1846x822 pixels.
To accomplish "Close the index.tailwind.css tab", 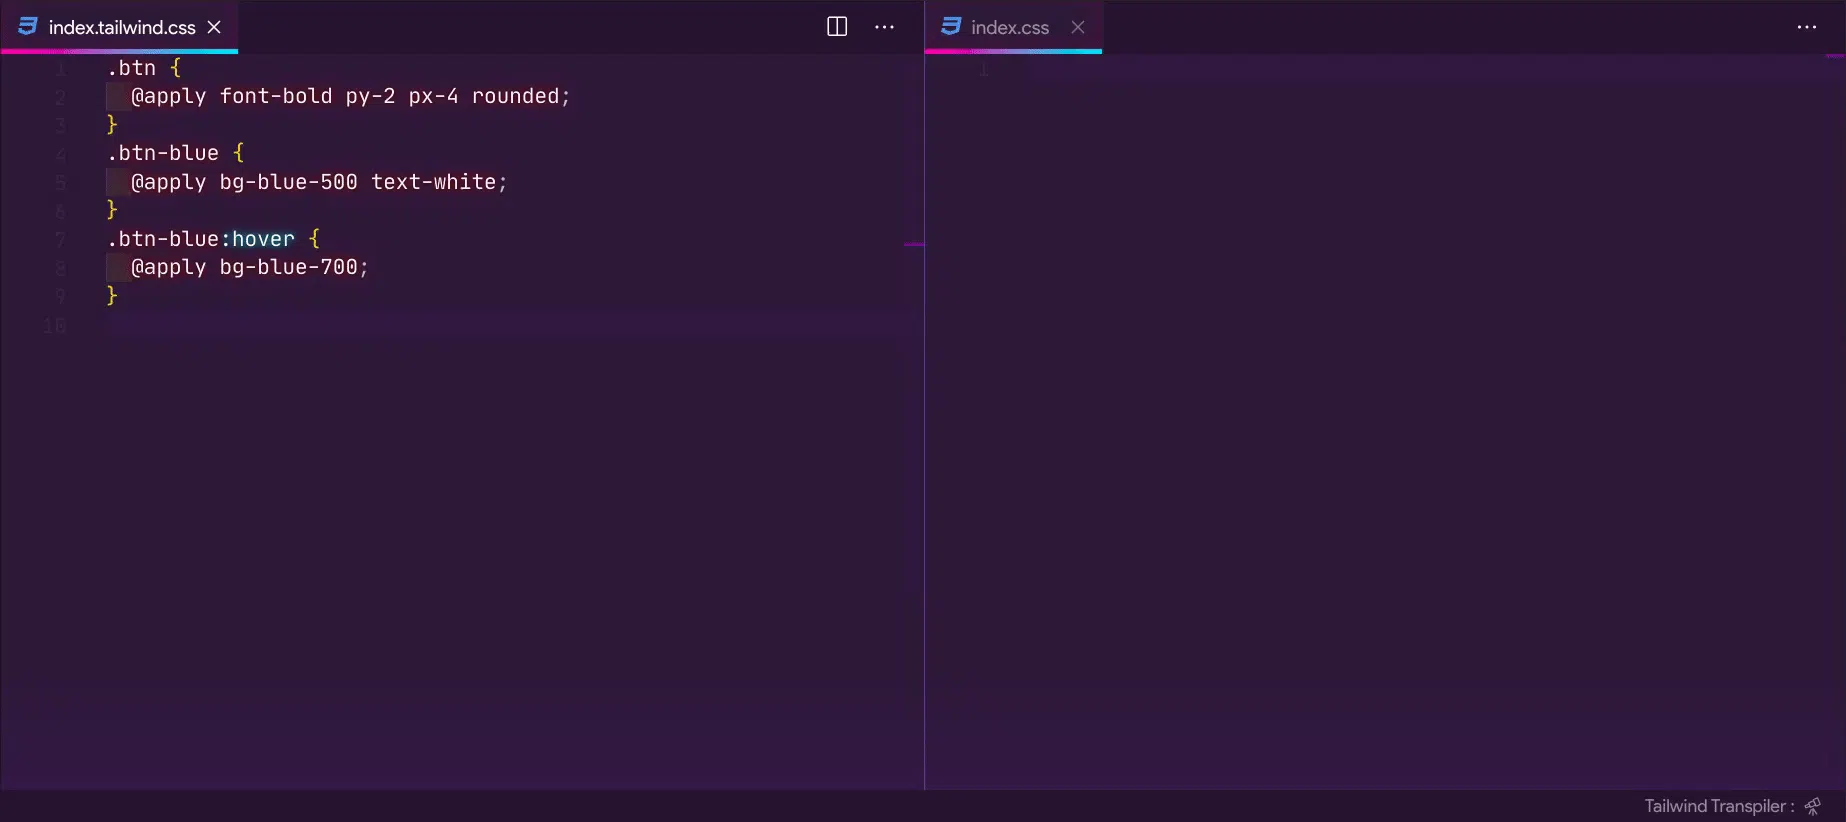I will pyautogui.click(x=214, y=27).
